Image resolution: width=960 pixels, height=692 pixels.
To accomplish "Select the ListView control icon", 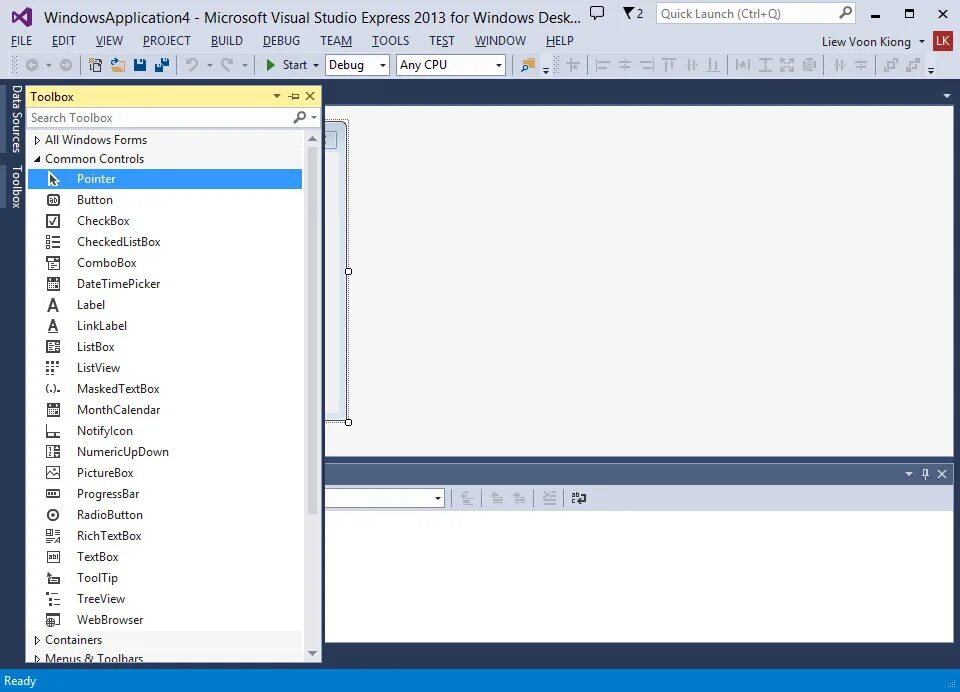I will tap(53, 367).
